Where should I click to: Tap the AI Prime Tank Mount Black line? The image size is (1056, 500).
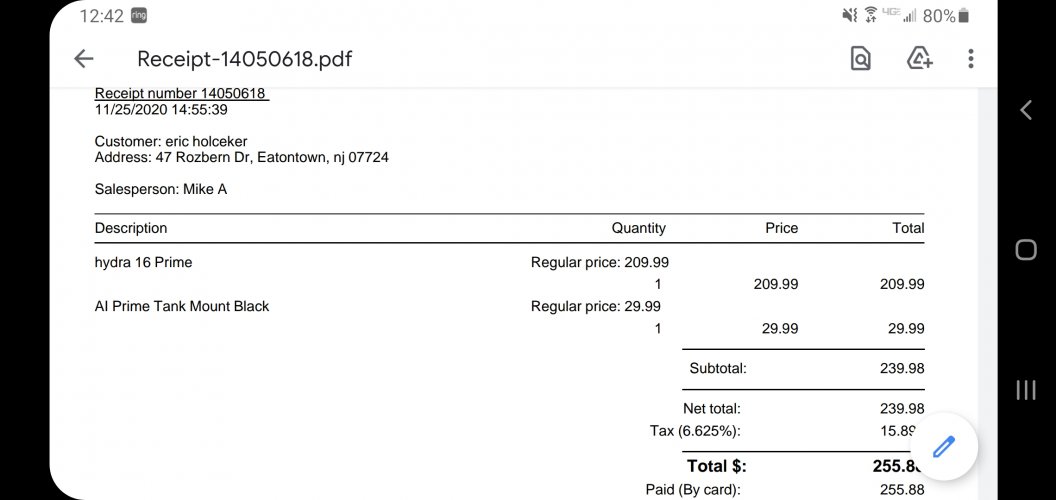tap(182, 307)
